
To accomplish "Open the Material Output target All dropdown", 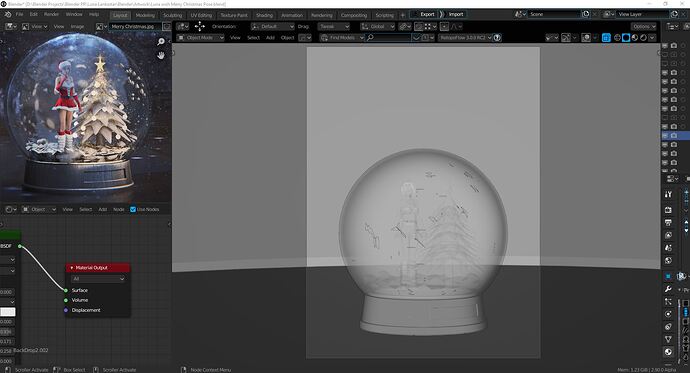I will [98, 279].
